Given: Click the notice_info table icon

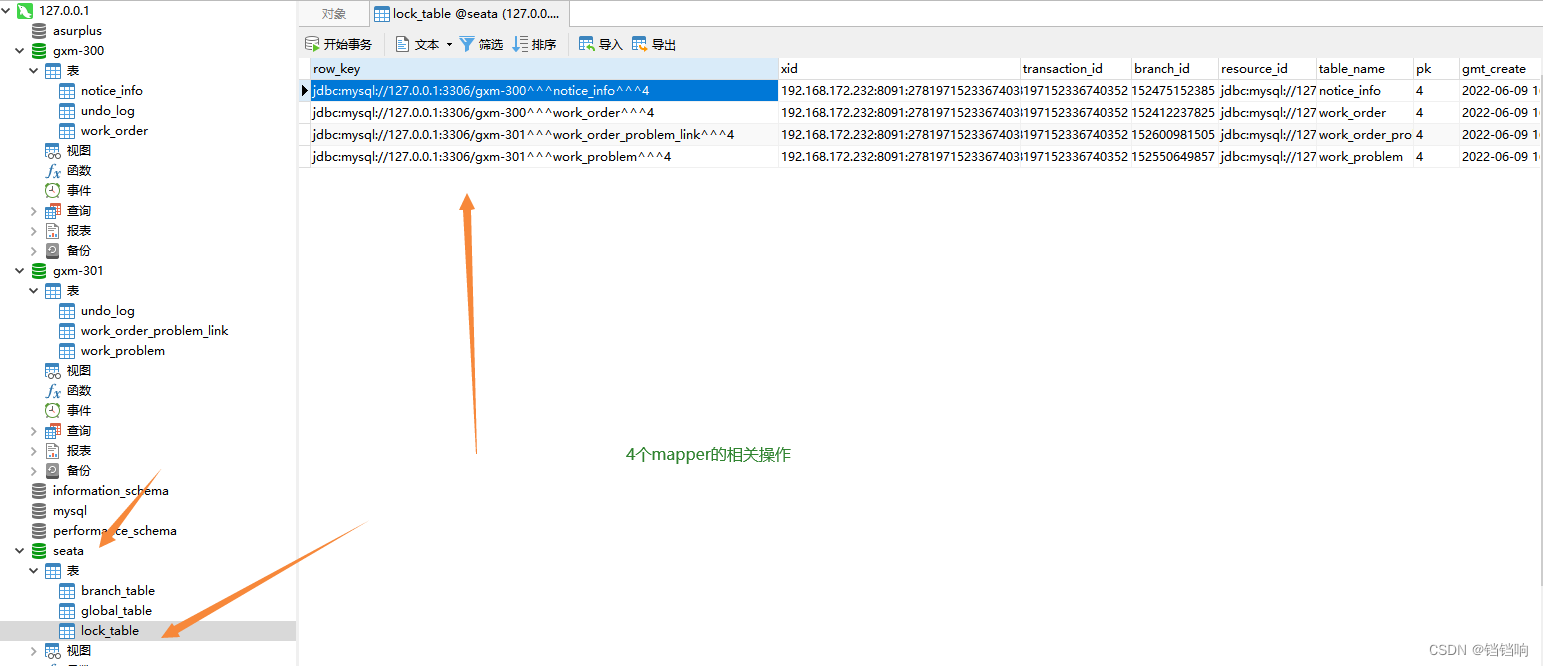Looking at the screenshot, I should coord(67,91).
